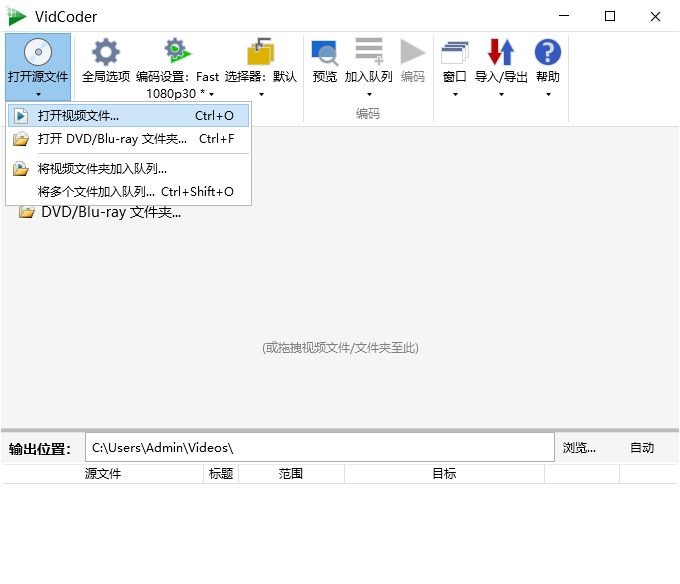Maximize the VidCoder window
This screenshot has width=680, height=584.
(610, 16)
